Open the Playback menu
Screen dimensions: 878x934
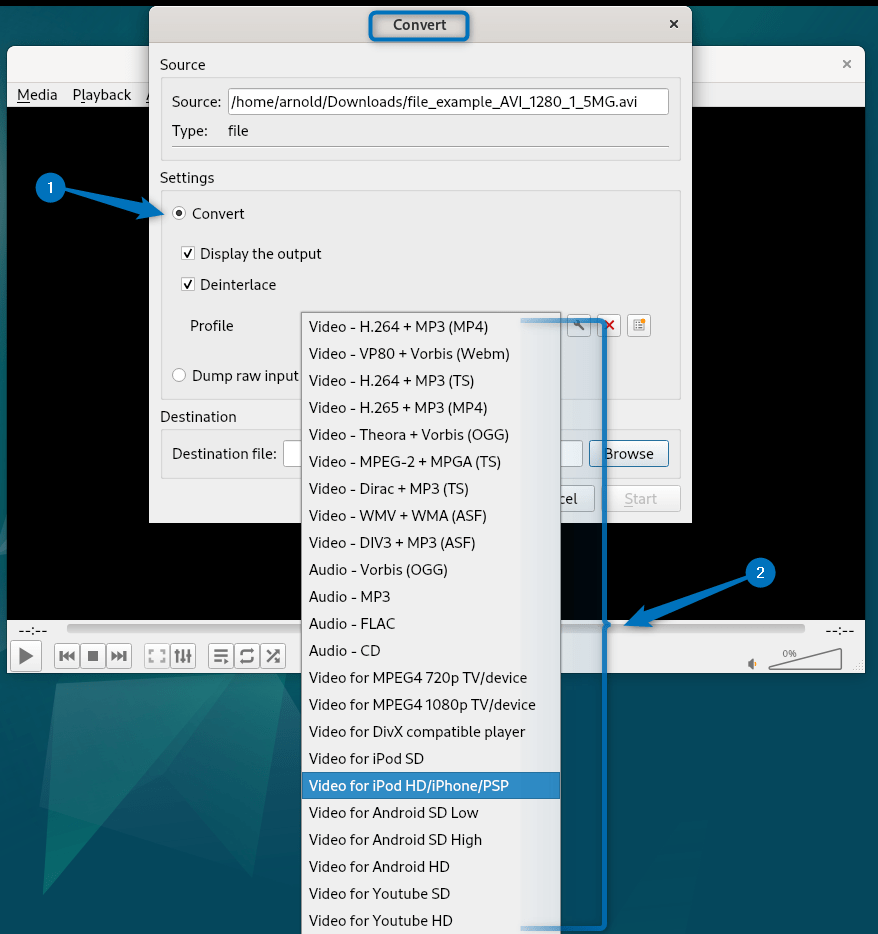pyautogui.click(x=101, y=95)
